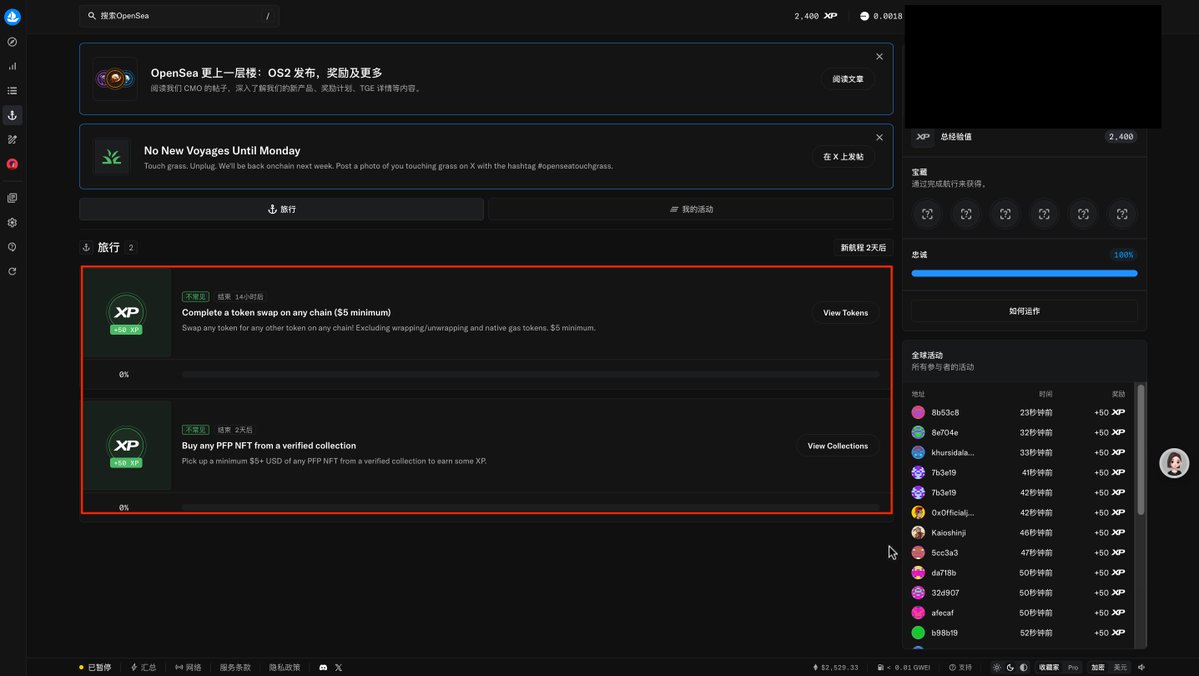Open the compass Discover icon in sidebar

[12, 42]
